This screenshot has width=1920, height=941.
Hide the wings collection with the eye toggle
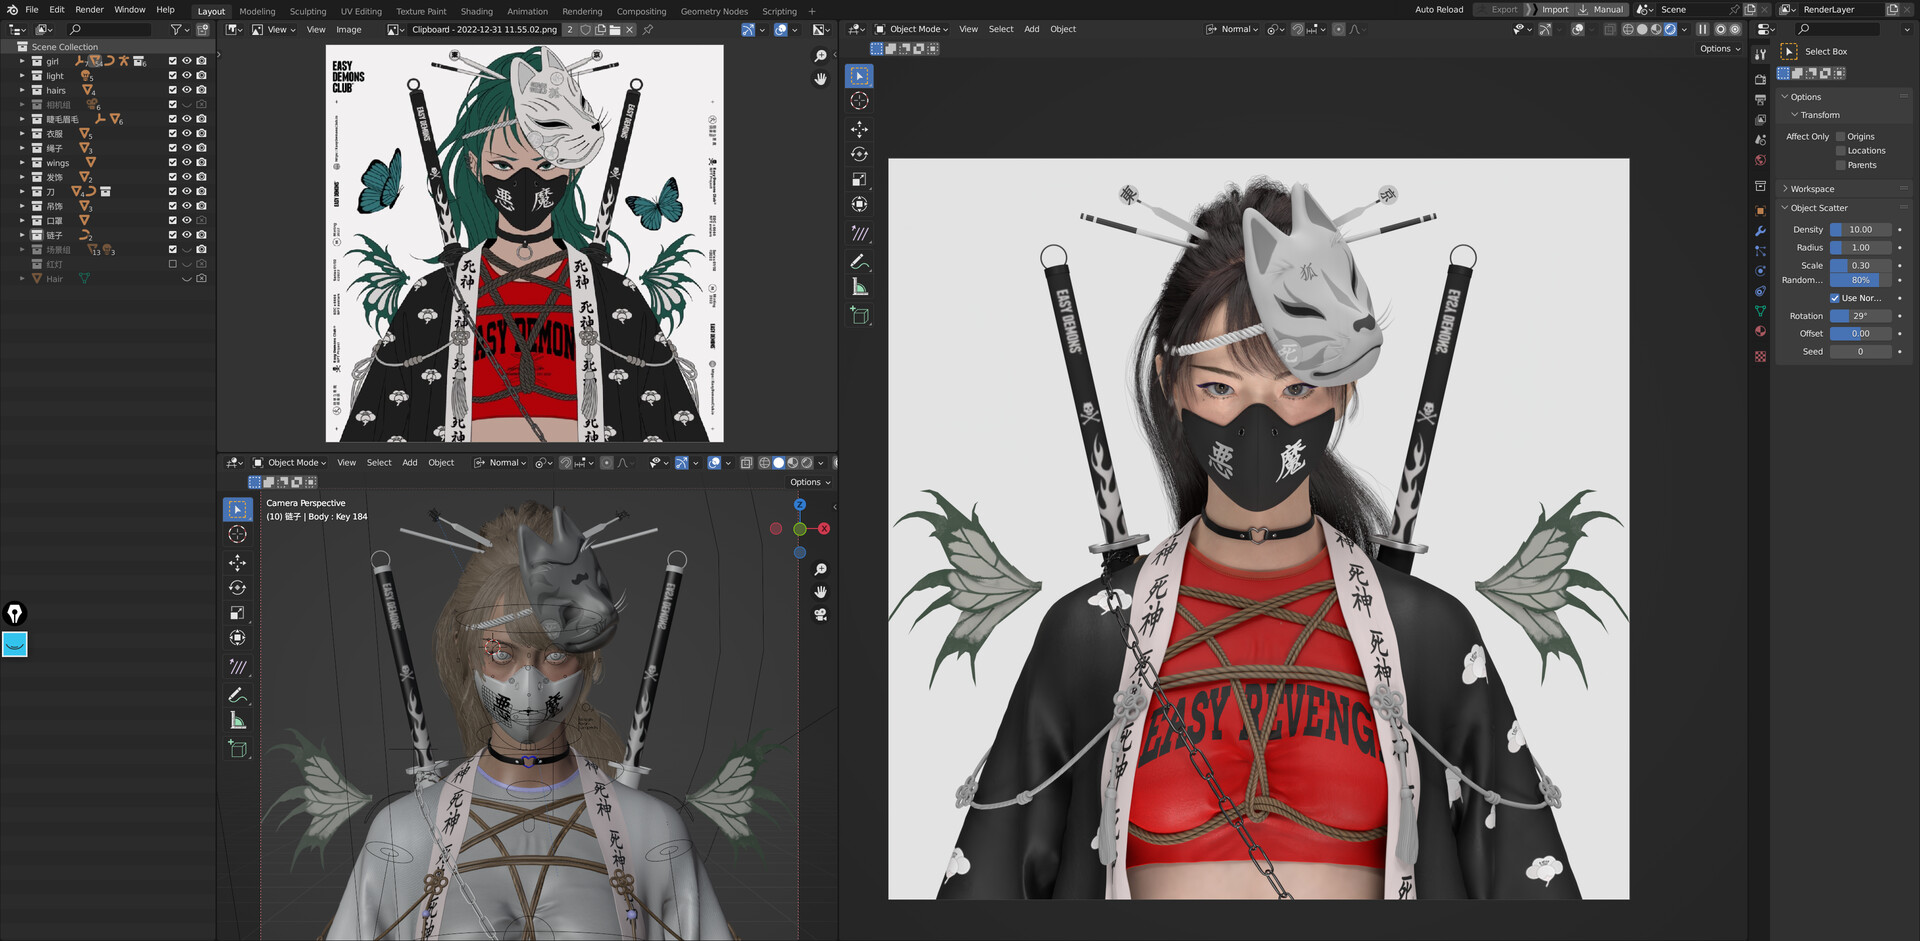186,162
